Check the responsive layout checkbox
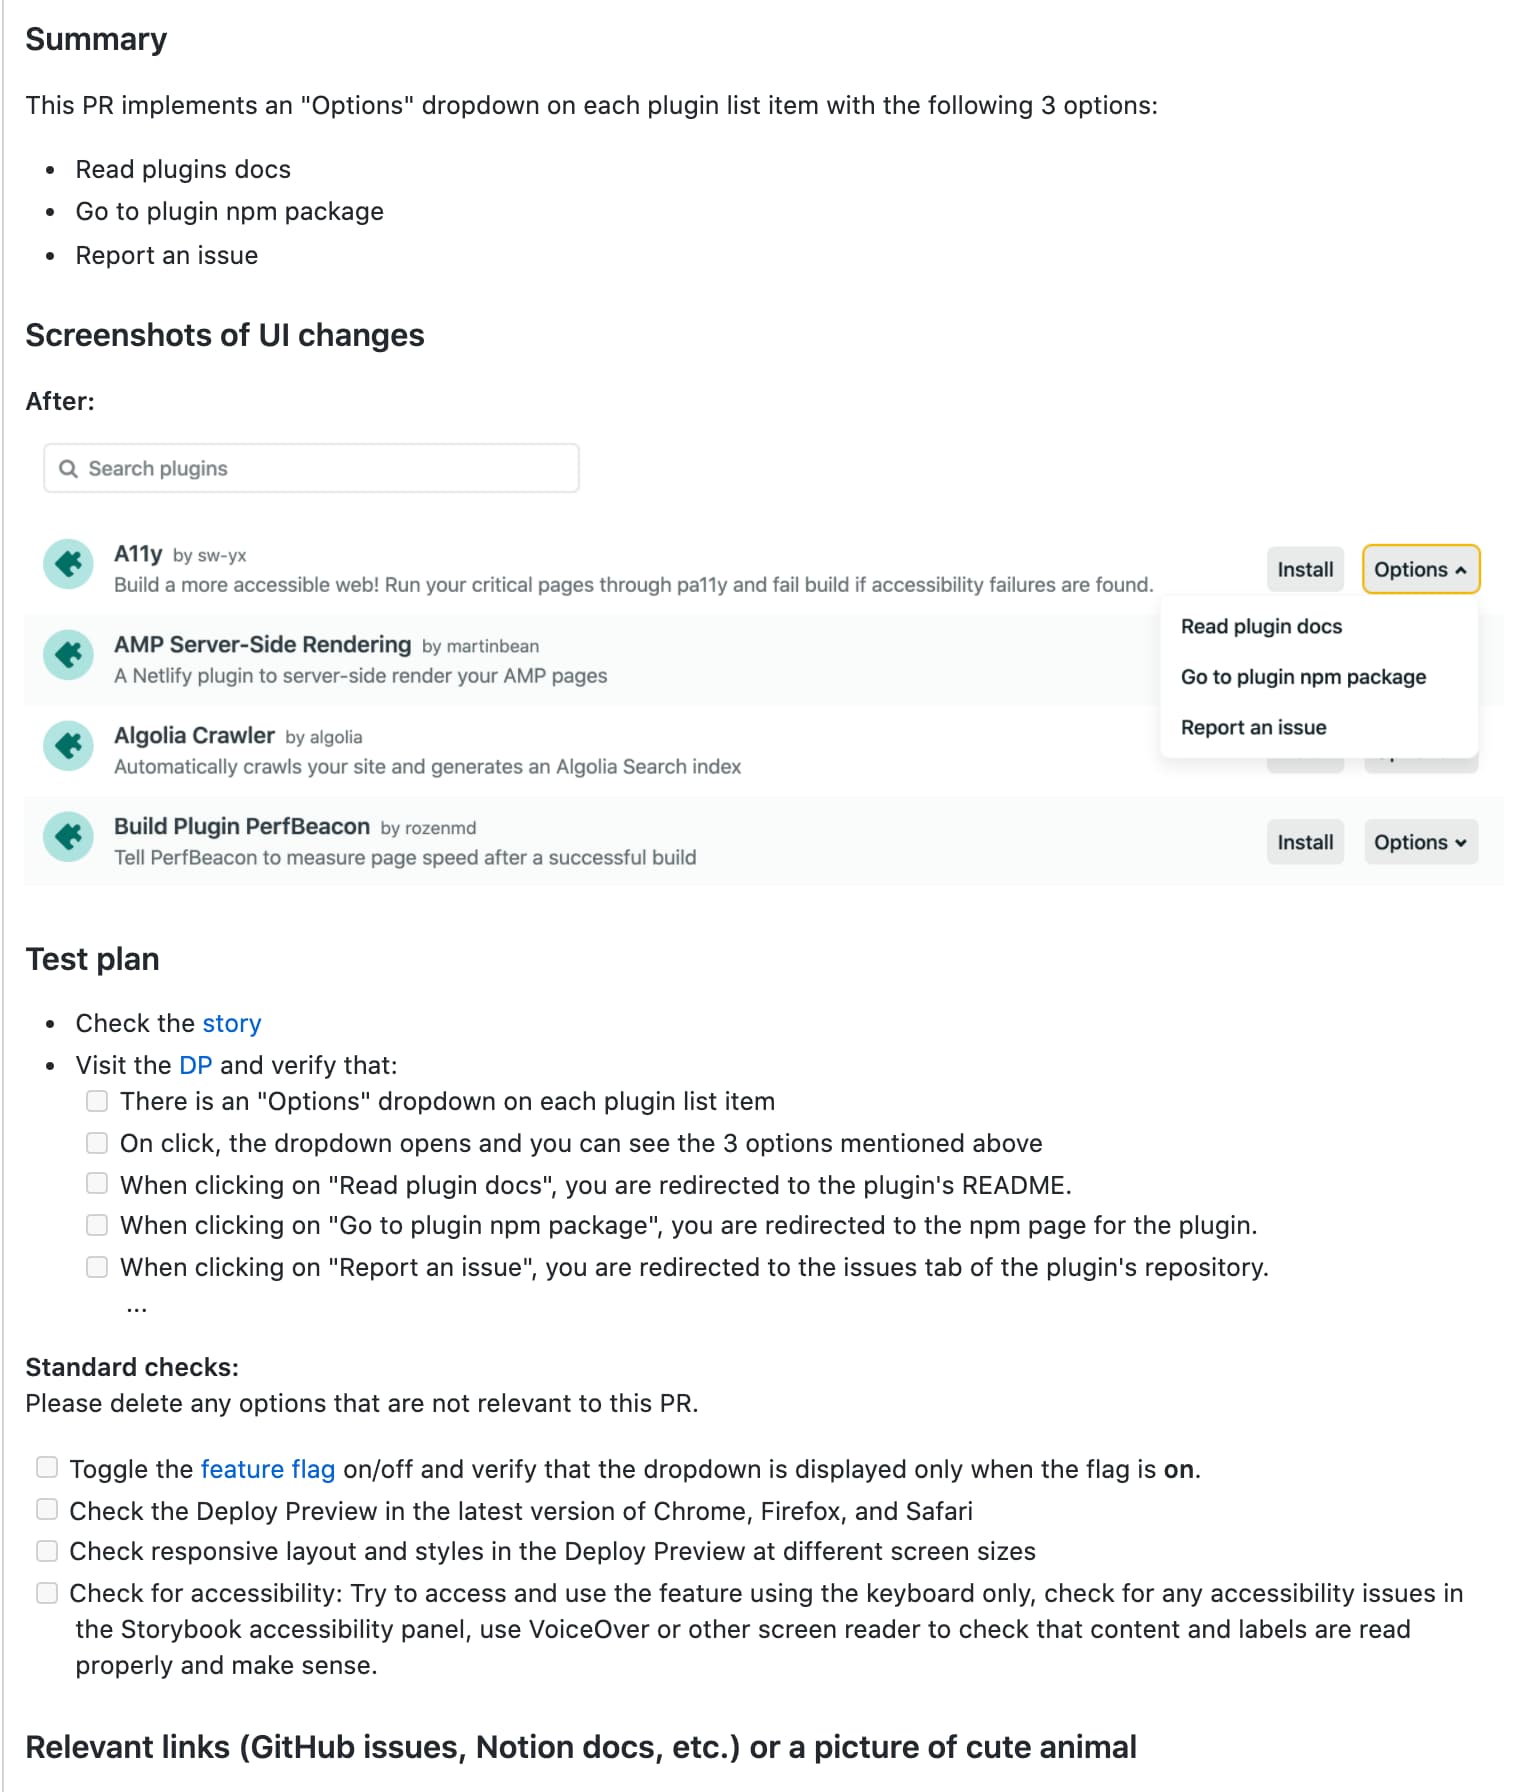 pos(47,1551)
